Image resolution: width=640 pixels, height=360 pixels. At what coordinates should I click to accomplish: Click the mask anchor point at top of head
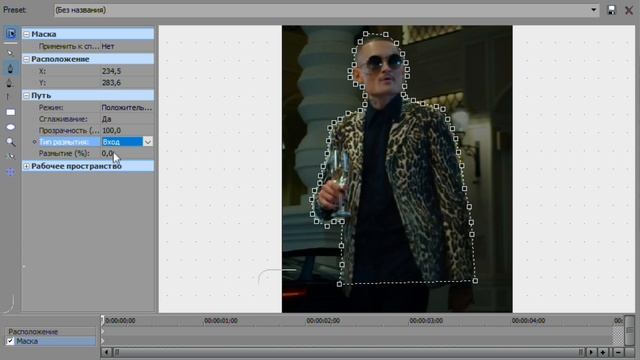coord(366,34)
